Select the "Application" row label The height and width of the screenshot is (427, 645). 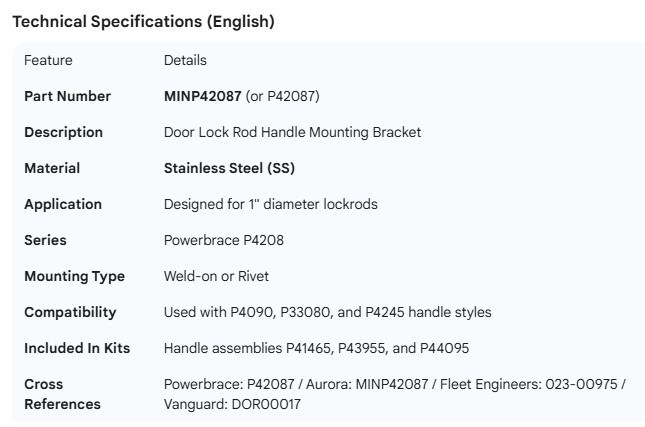coord(63,204)
